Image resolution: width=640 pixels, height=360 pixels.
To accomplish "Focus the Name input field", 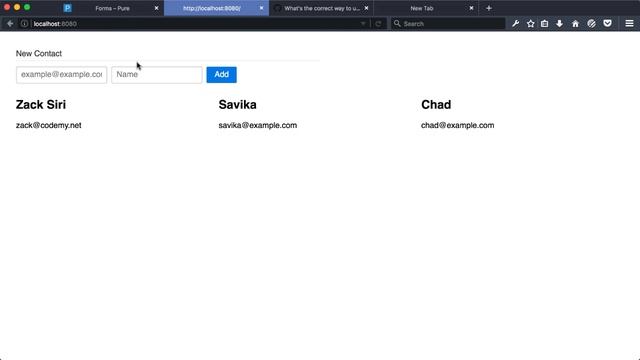I will point(157,75).
